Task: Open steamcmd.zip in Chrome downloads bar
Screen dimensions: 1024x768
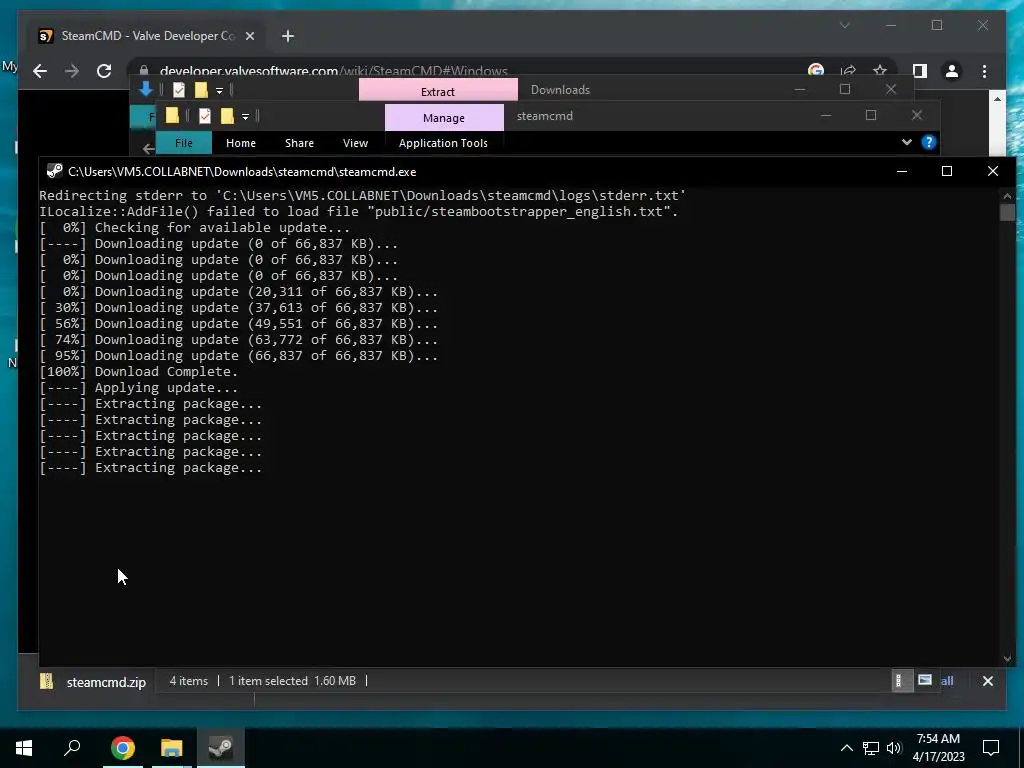Action: (x=93, y=682)
